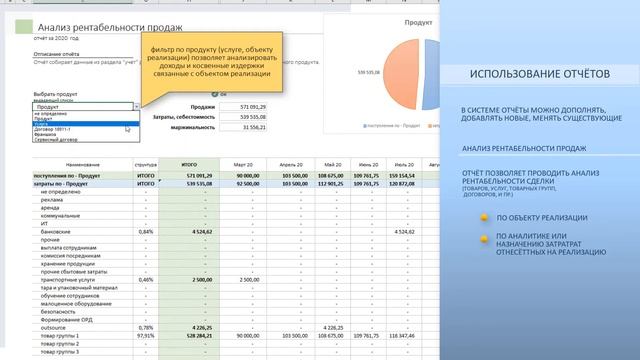Image resolution: width=640 pixels, height=360 pixels.
Task: Click the 'товар группы 1' row label
Action: [x=60, y=336]
